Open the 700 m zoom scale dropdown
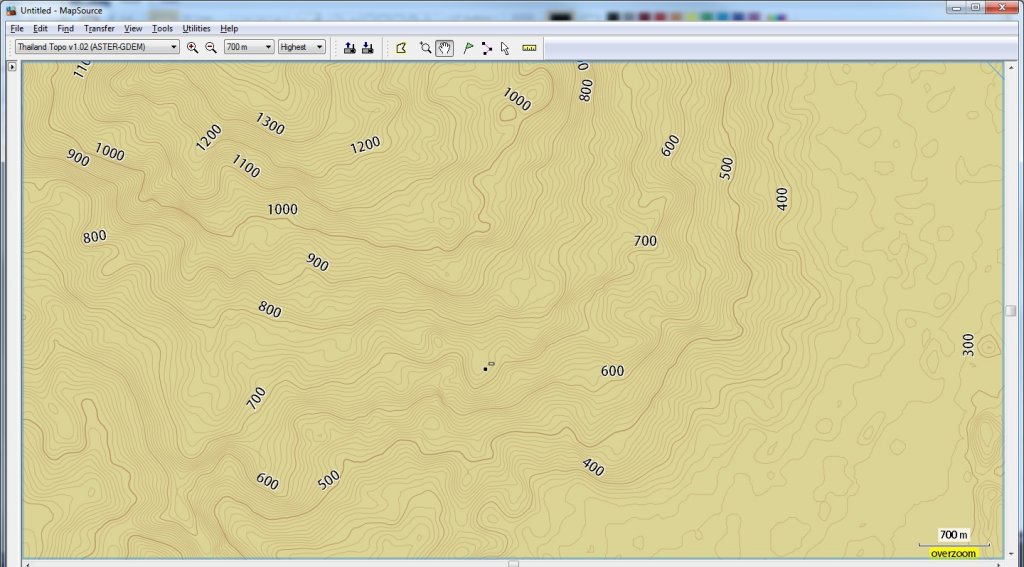The width and height of the screenshot is (1024, 567). click(x=249, y=47)
